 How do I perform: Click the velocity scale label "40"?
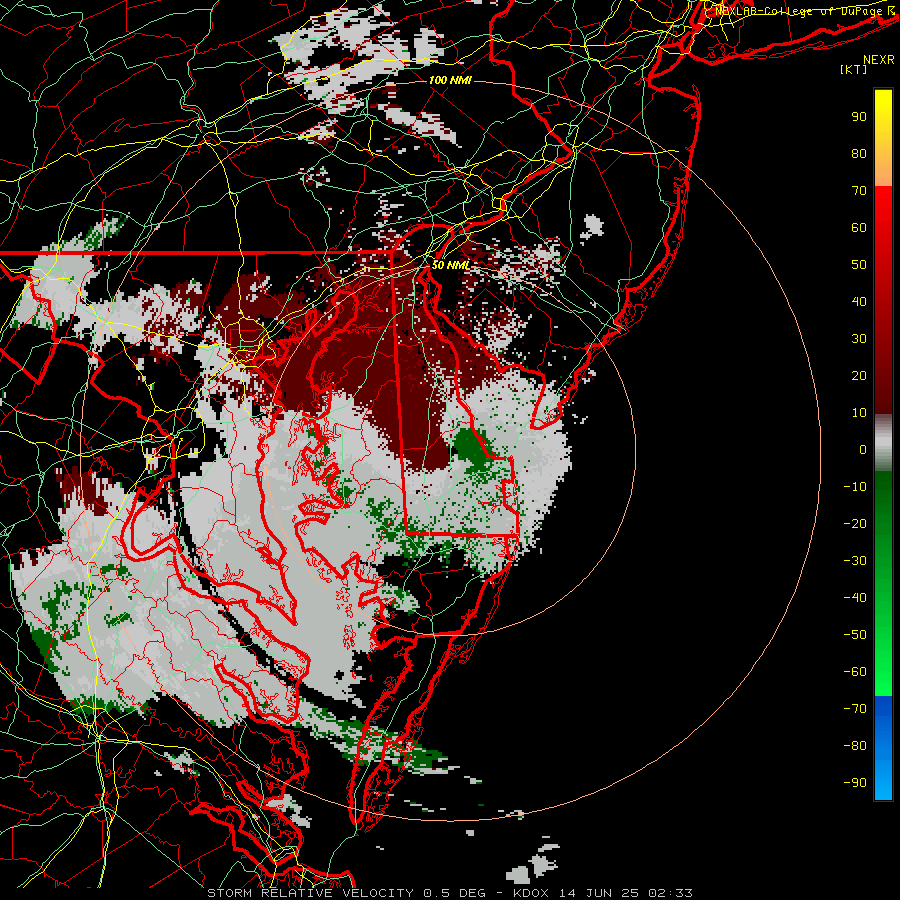[859, 302]
